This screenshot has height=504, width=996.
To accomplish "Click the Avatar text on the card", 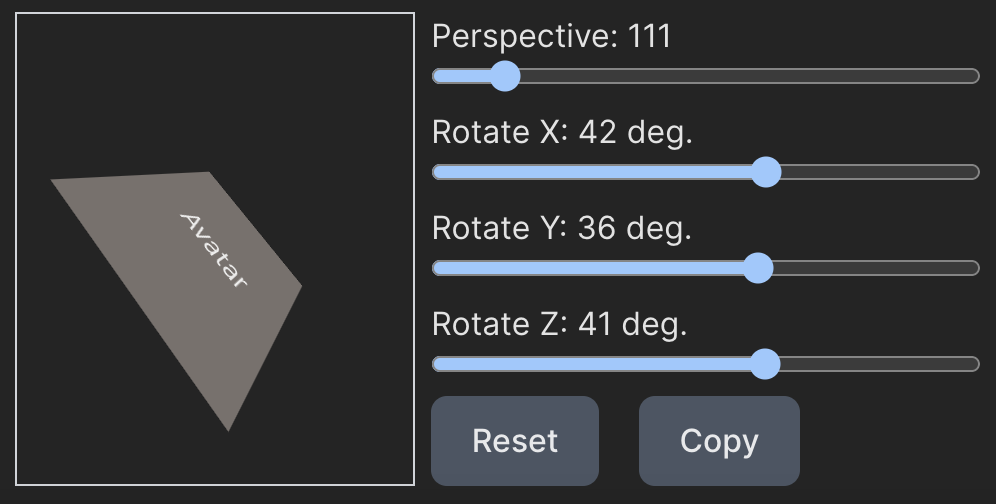I will [213, 250].
